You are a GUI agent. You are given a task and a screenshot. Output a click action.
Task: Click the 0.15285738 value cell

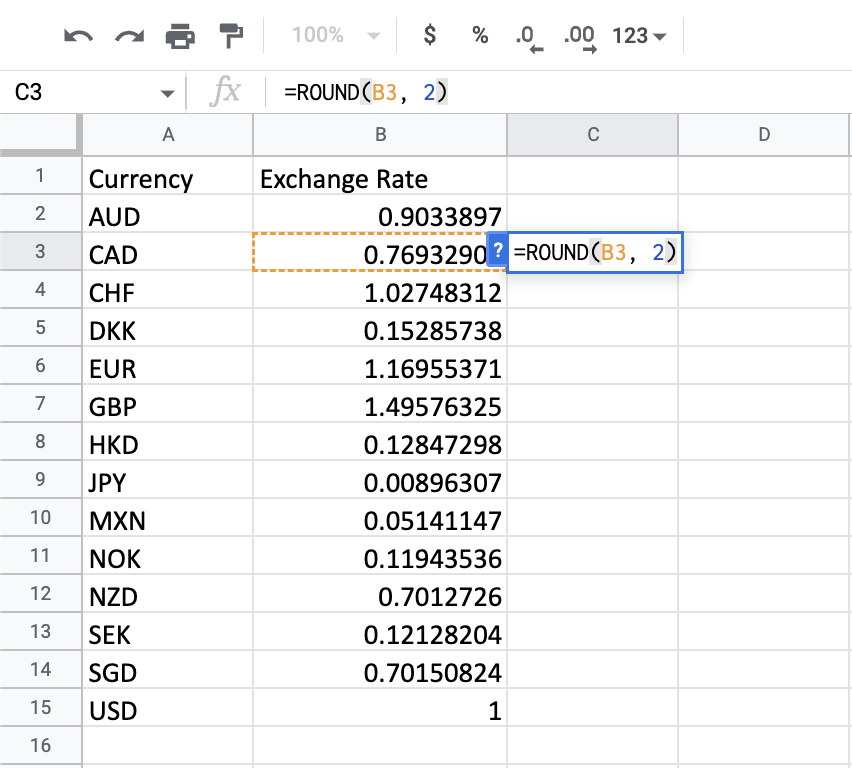click(x=380, y=328)
